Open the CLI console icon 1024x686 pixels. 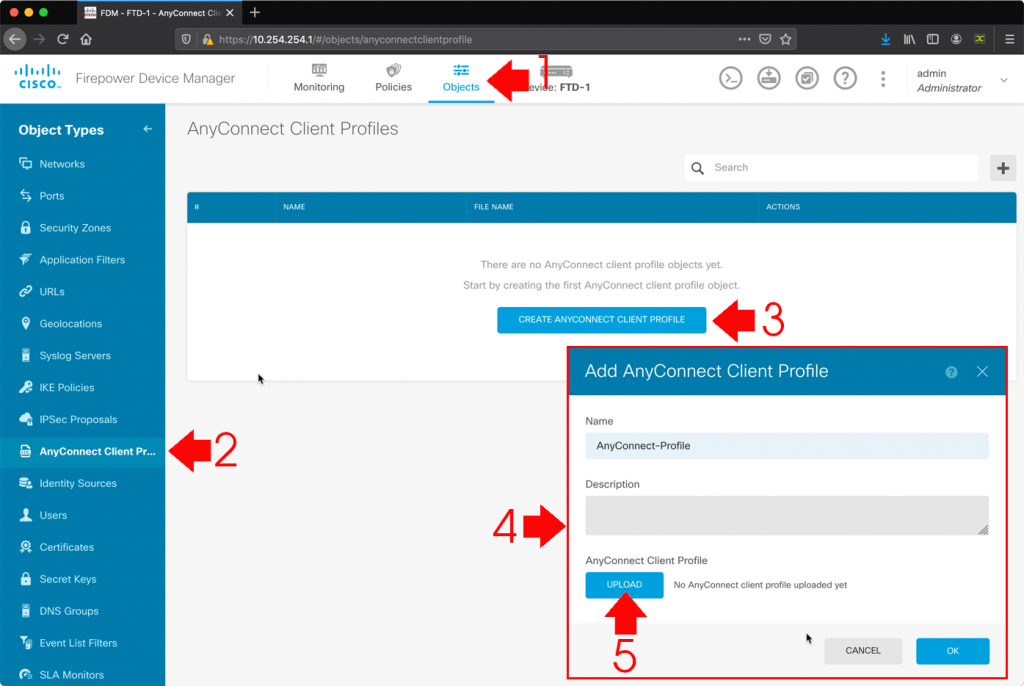pyautogui.click(x=730, y=78)
